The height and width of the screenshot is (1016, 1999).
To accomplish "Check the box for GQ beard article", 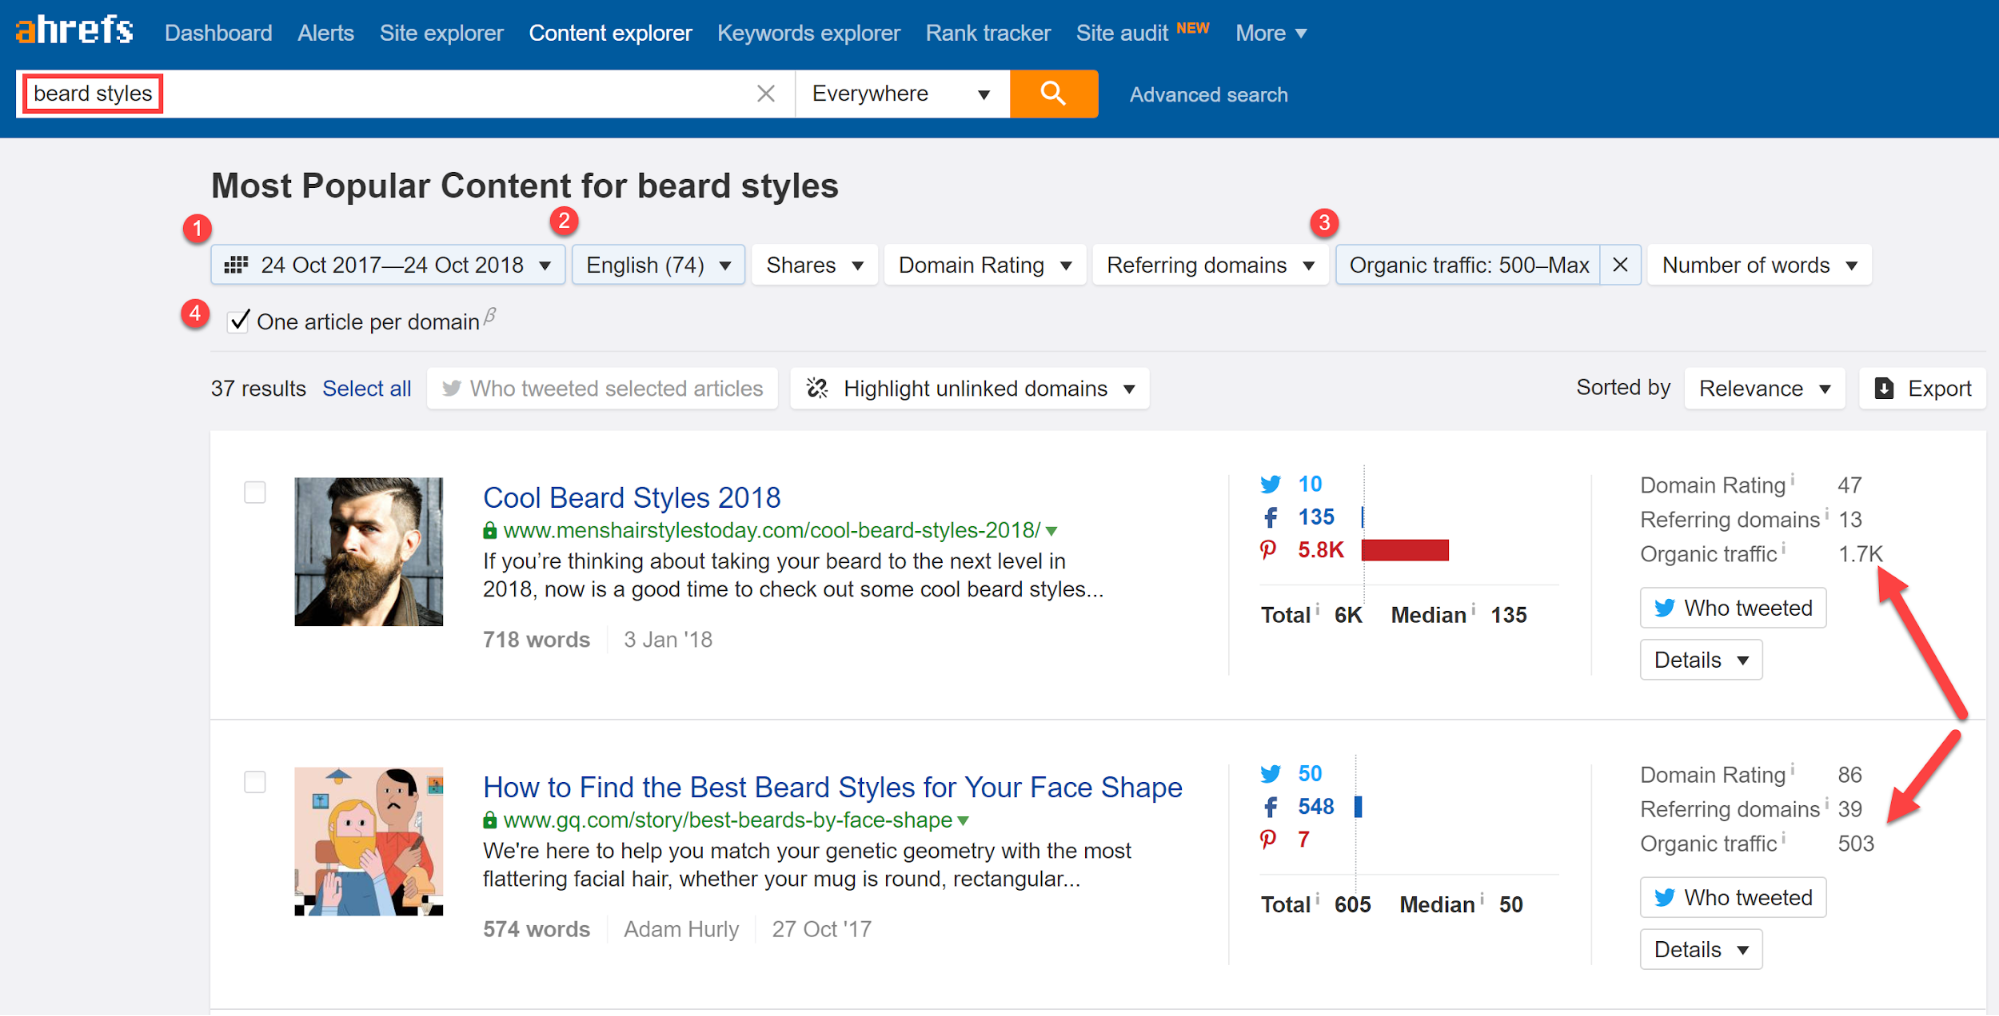I will (255, 782).
